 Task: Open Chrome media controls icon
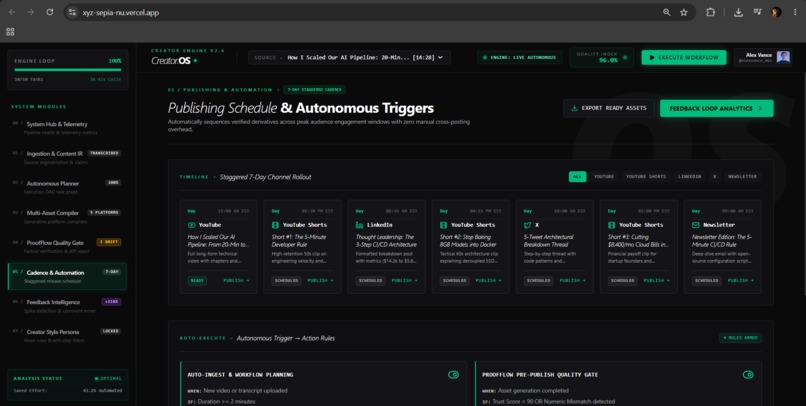click(757, 12)
